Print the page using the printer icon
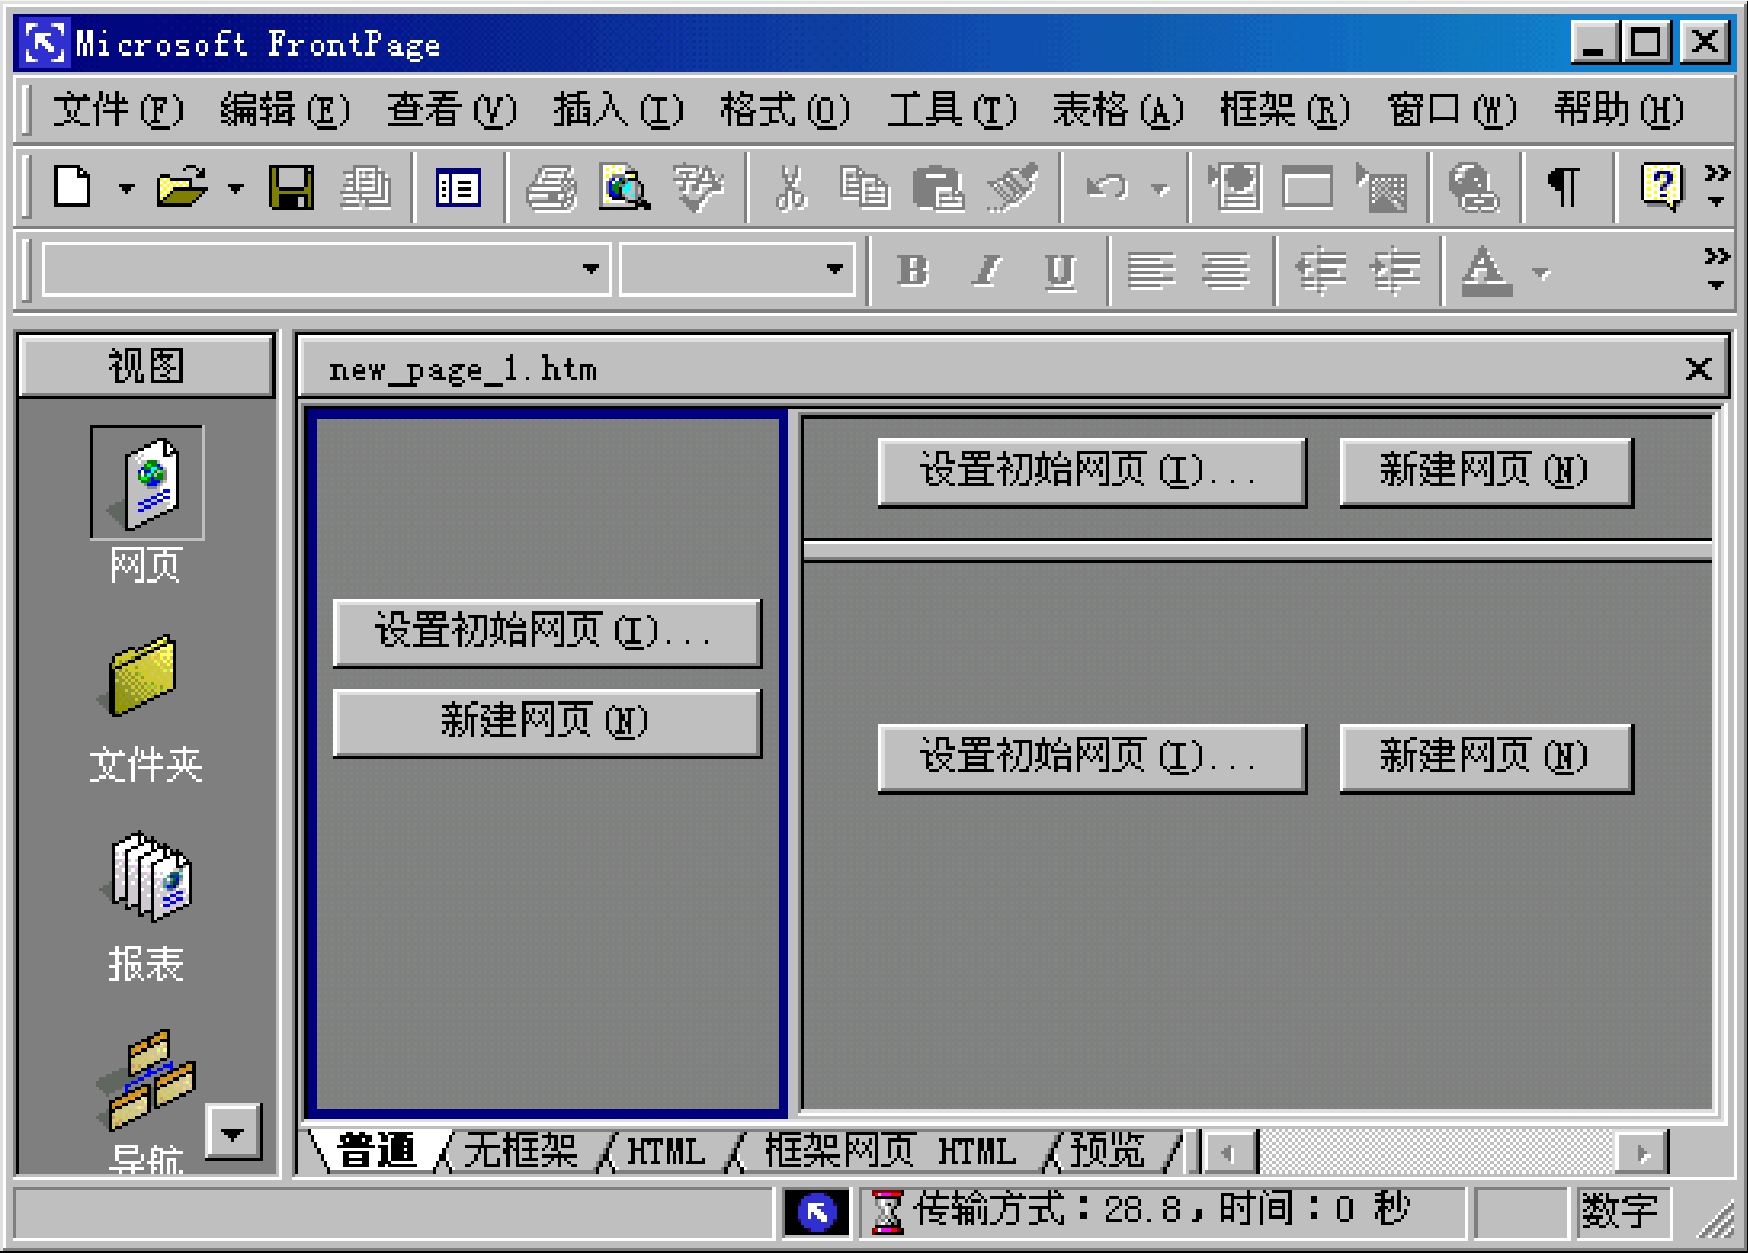1748x1253 pixels. [x=551, y=187]
